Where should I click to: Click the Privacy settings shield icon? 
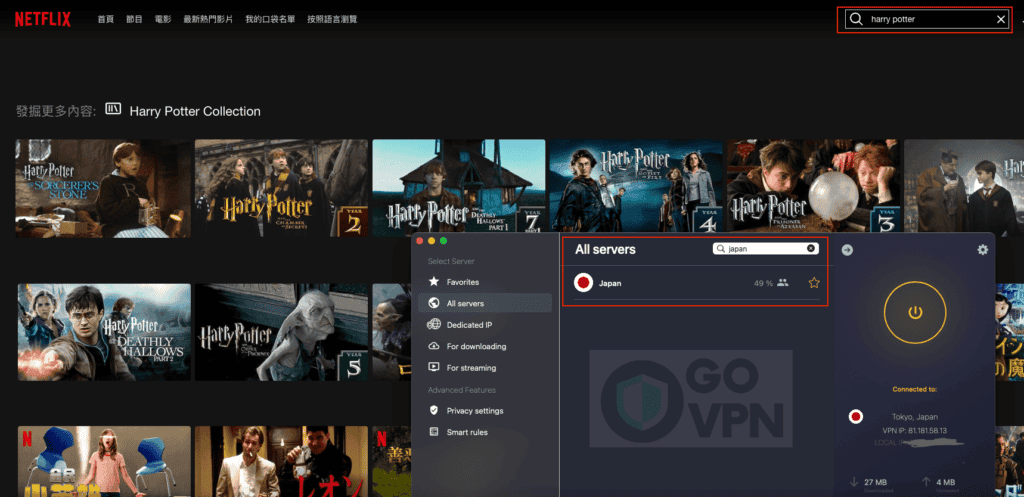point(434,410)
